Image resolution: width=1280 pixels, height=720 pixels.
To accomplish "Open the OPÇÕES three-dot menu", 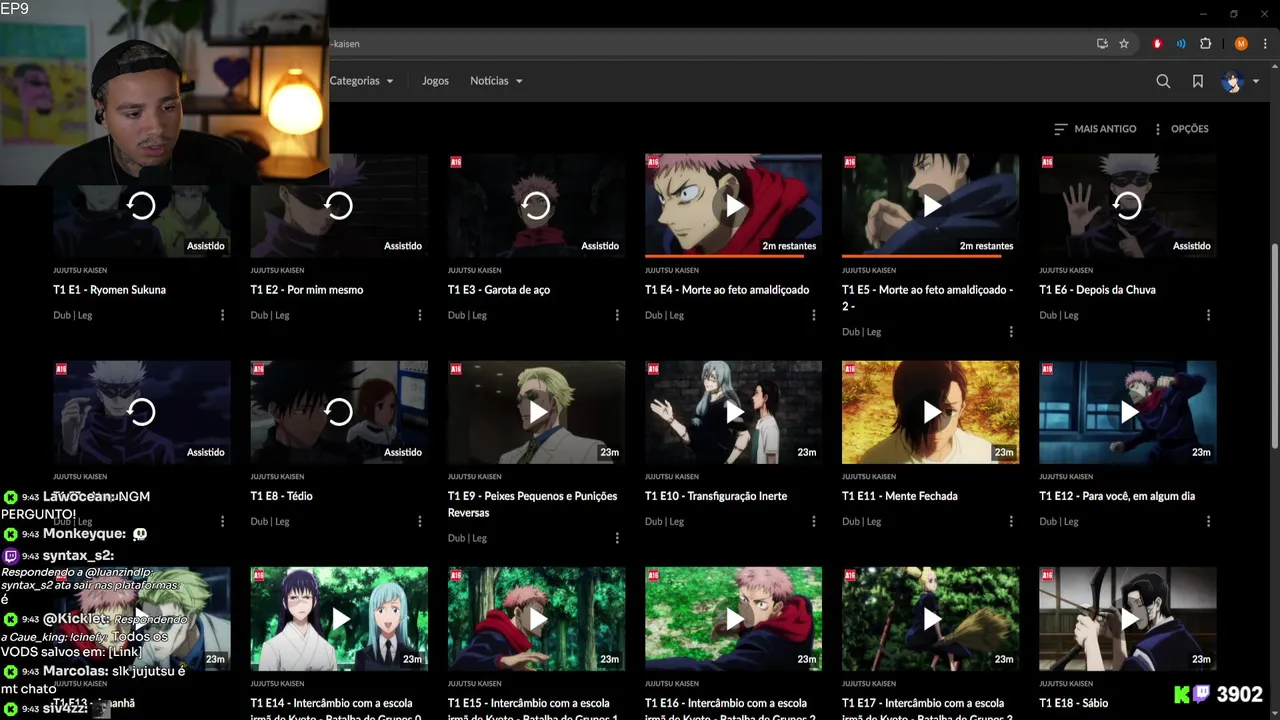I will [x=1180, y=129].
